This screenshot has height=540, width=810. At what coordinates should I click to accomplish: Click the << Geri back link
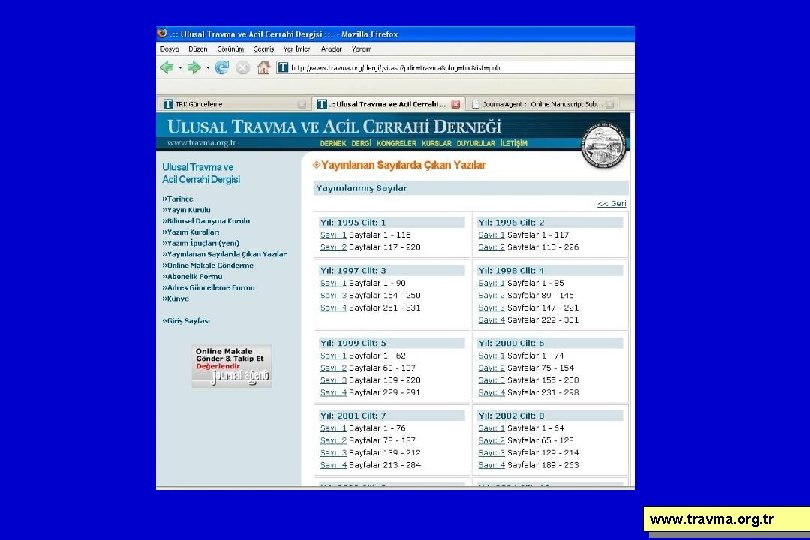(612, 204)
